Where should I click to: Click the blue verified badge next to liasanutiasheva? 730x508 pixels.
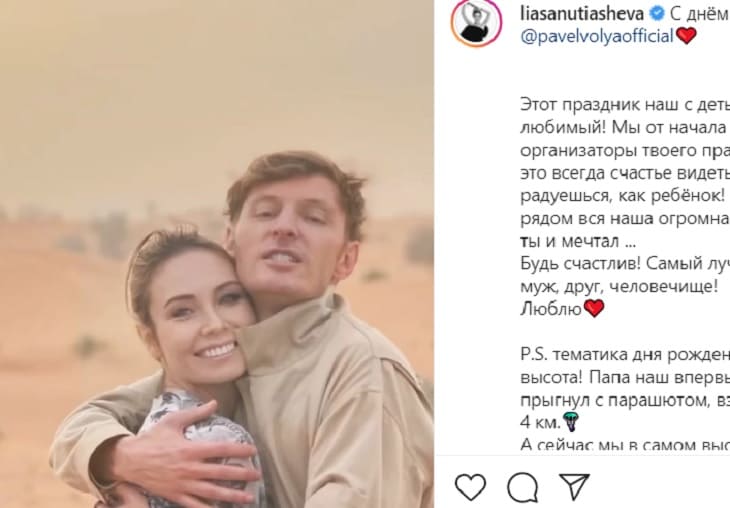point(657,14)
